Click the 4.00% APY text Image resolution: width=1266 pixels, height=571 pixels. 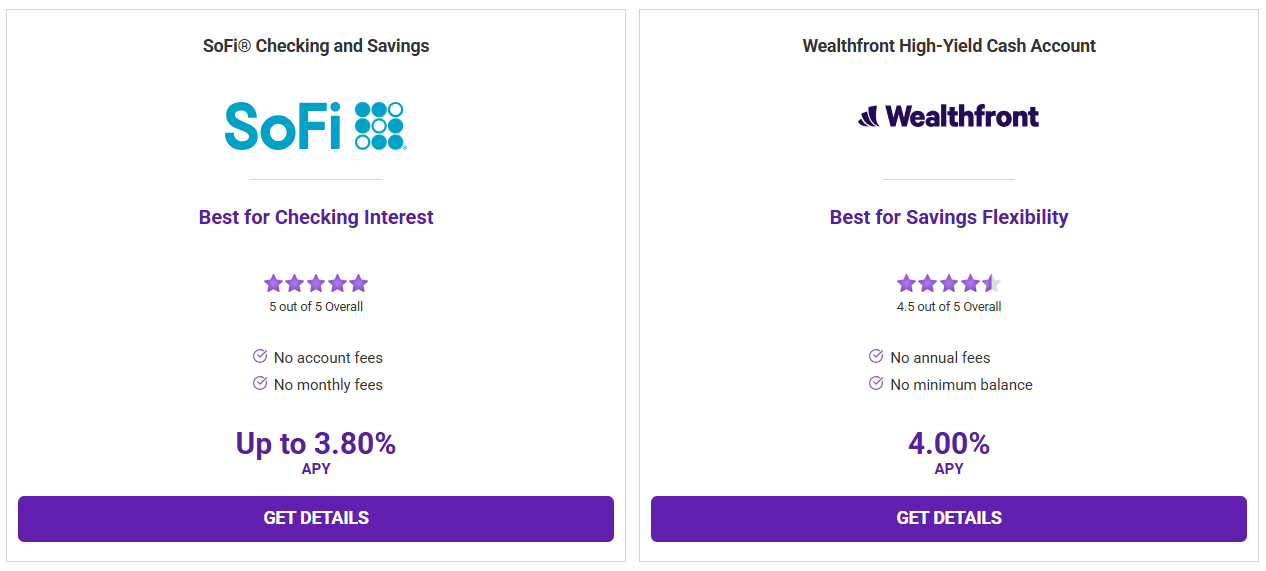(949, 452)
